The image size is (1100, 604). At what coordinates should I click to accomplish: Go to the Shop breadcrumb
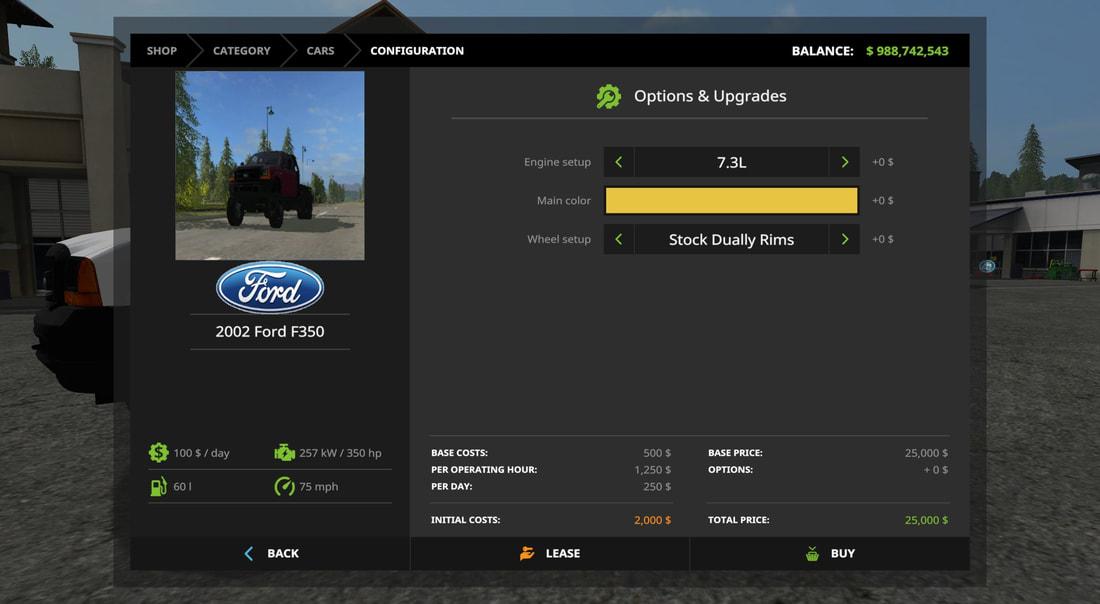pos(161,51)
